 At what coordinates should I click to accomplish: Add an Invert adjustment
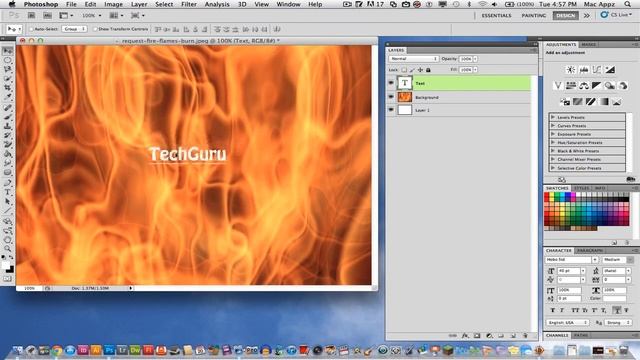(x=565, y=102)
